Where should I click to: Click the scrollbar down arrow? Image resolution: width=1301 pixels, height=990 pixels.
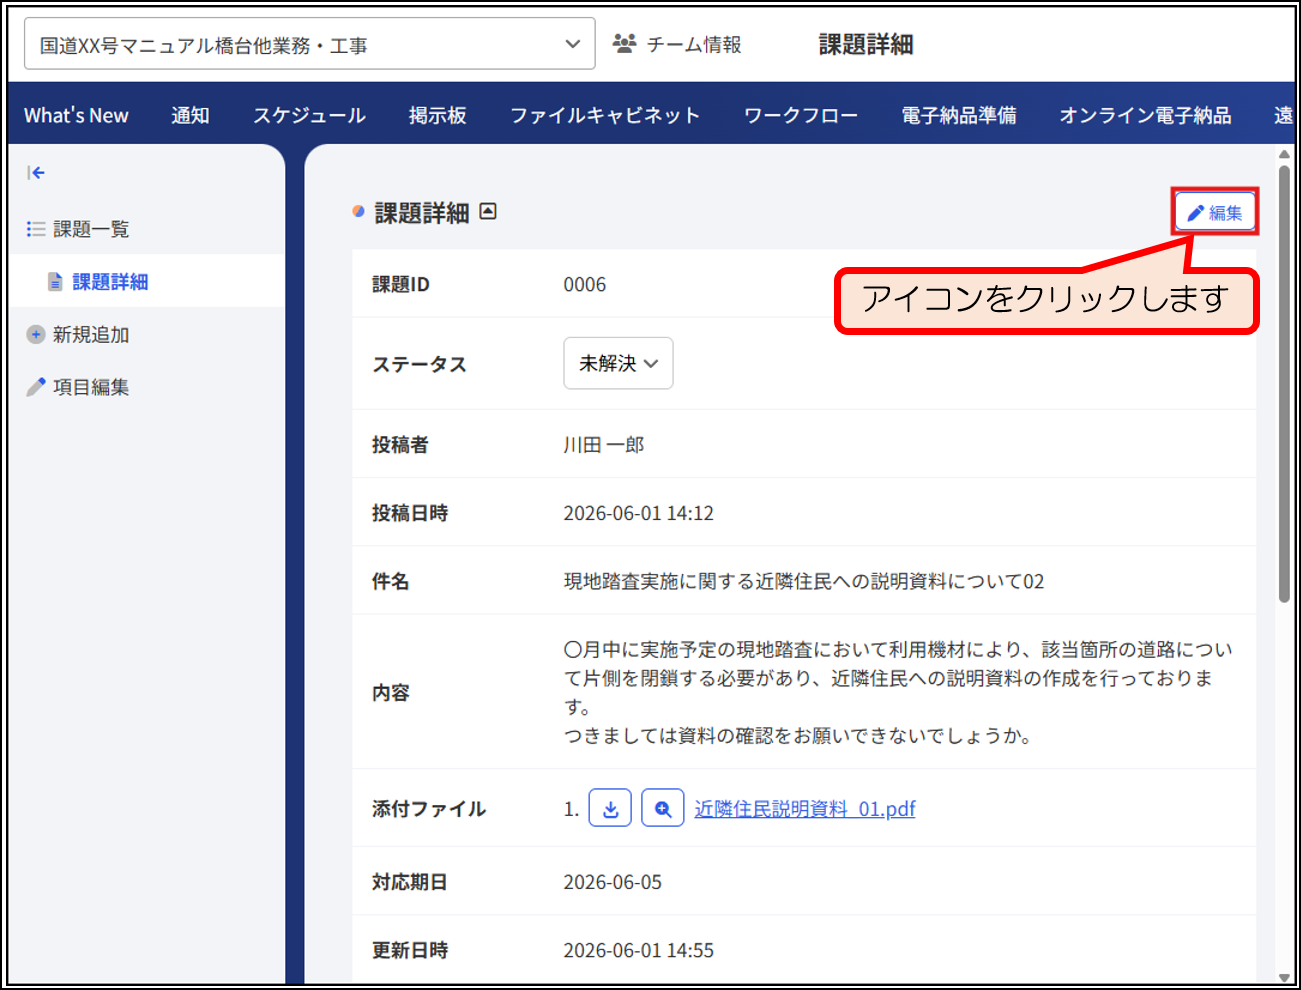(1284, 977)
